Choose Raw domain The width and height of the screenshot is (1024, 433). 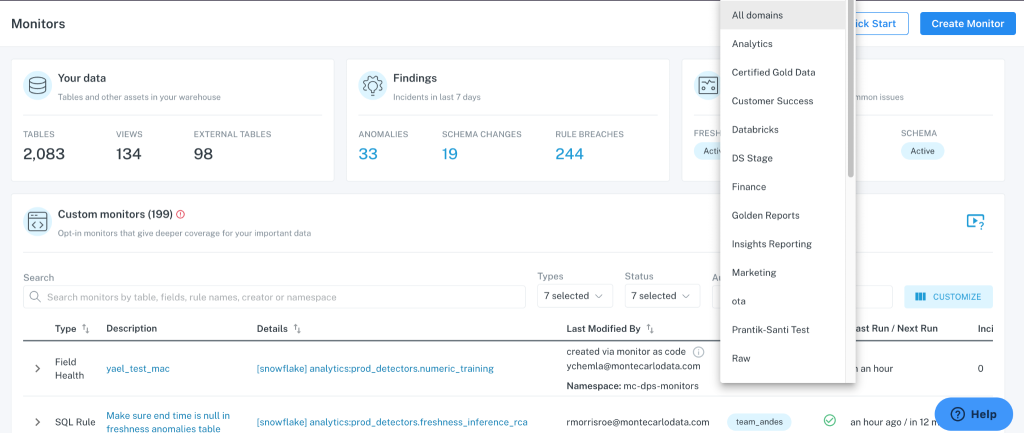(783, 359)
